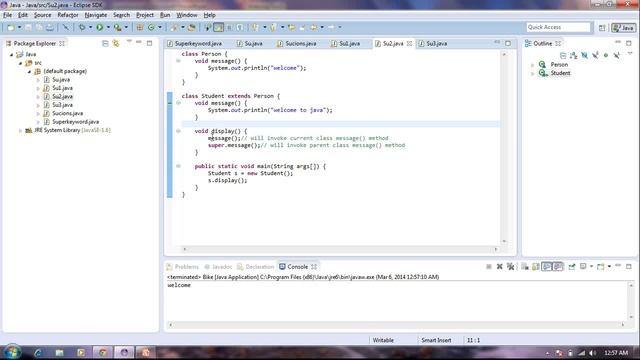The image size is (640, 360).
Task: Click the New Java Package icon
Action: (140, 27)
